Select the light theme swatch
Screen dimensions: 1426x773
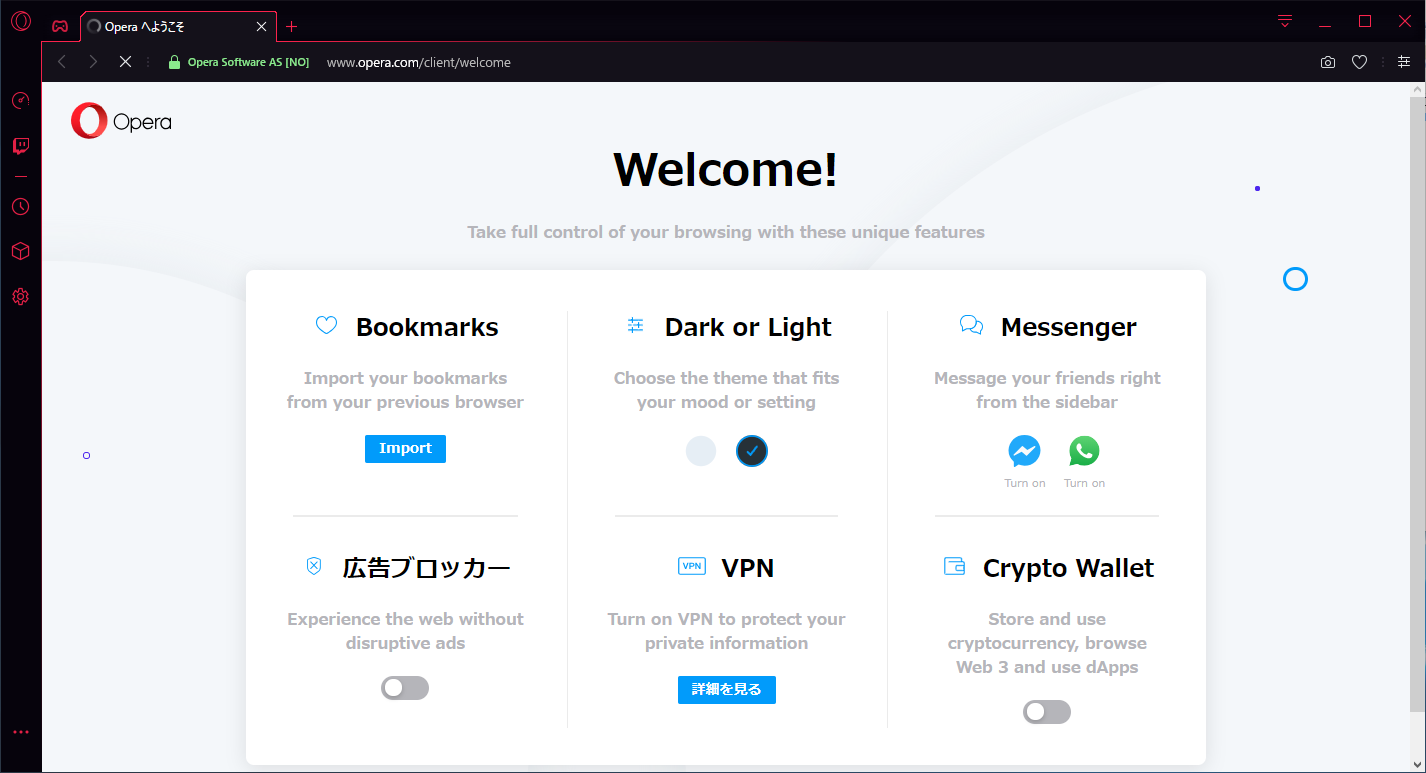pyautogui.click(x=701, y=451)
